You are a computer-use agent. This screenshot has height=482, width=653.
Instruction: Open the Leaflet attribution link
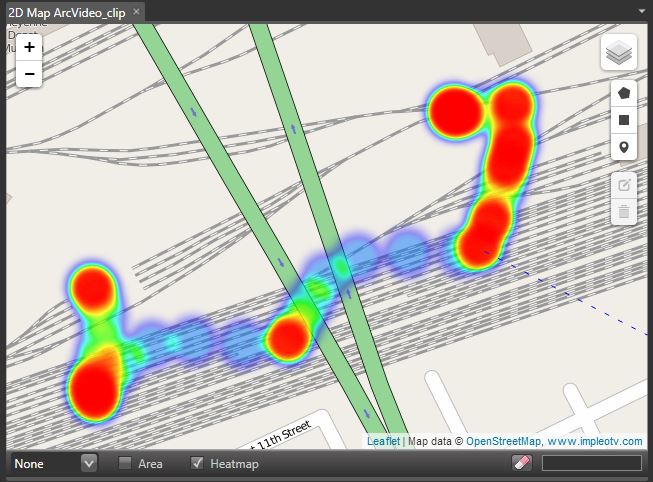click(383, 441)
